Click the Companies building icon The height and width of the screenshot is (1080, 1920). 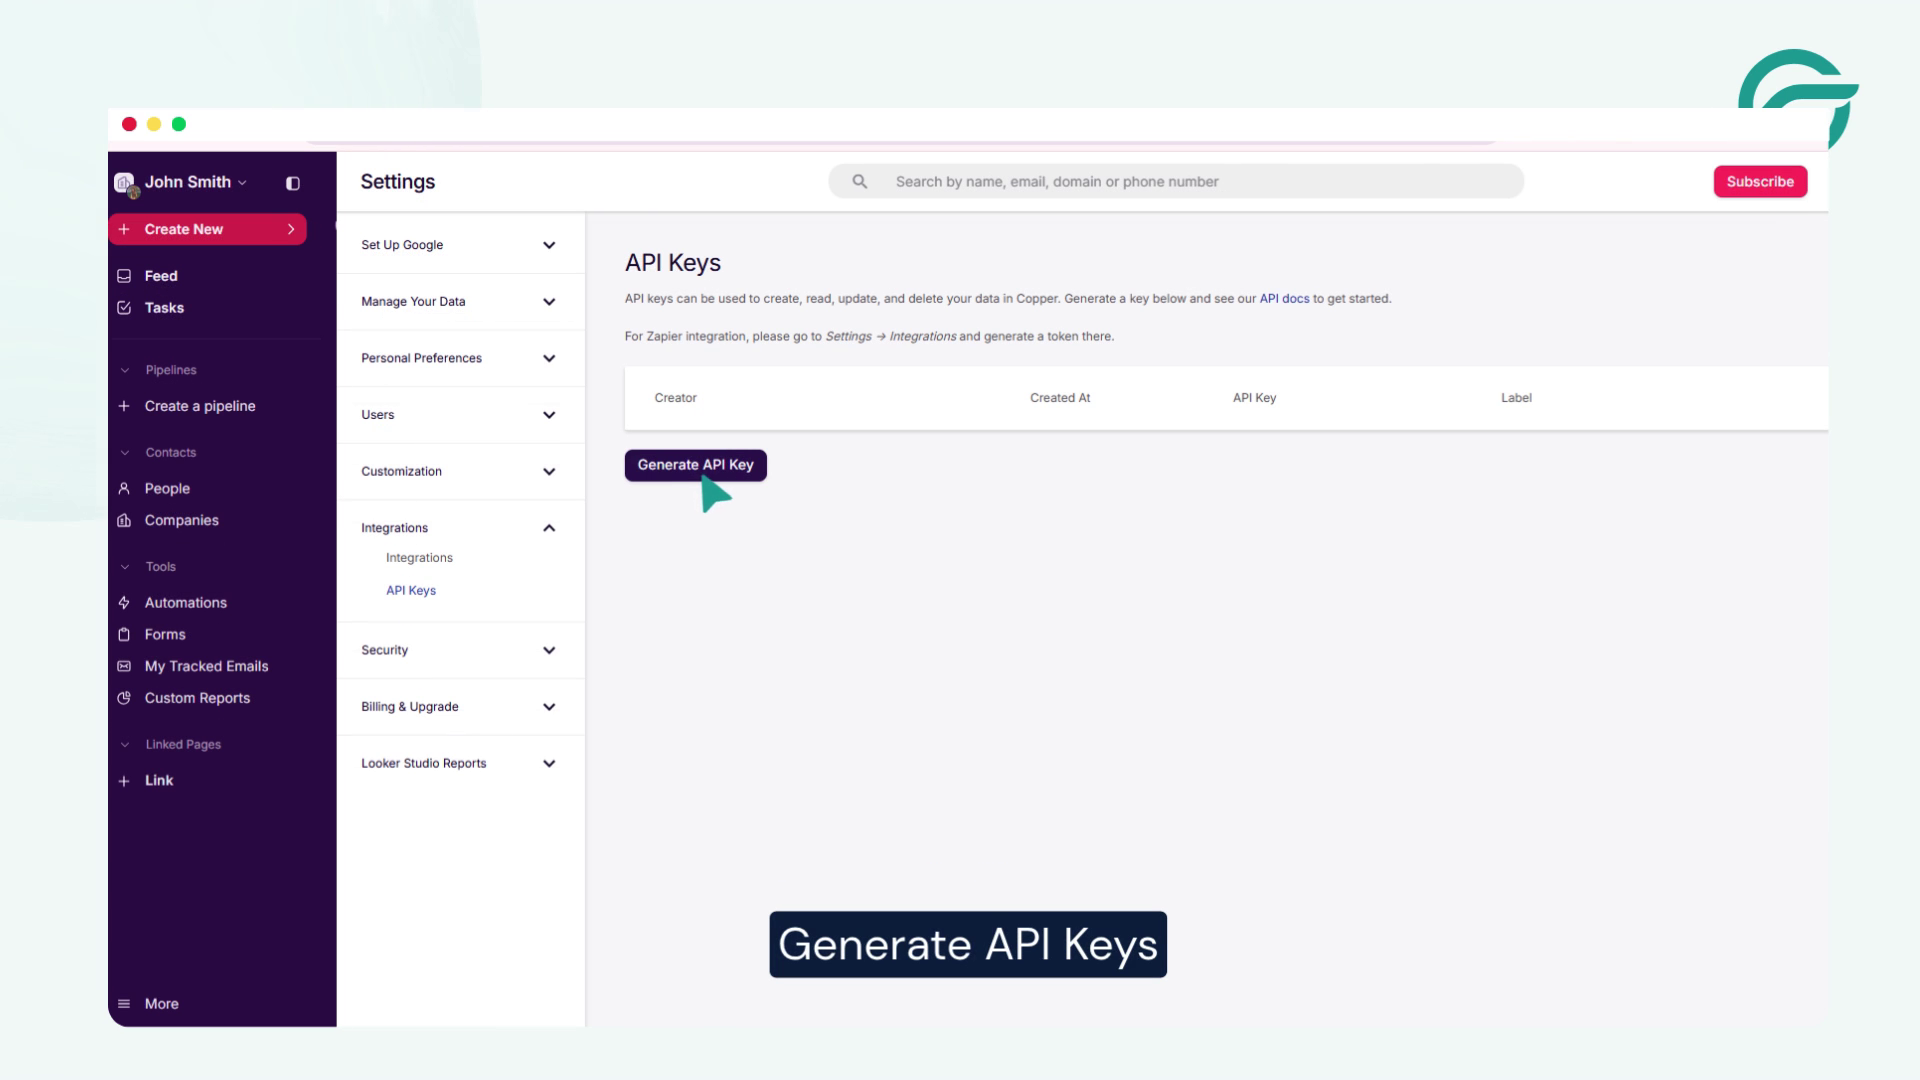[x=124, y=521]
